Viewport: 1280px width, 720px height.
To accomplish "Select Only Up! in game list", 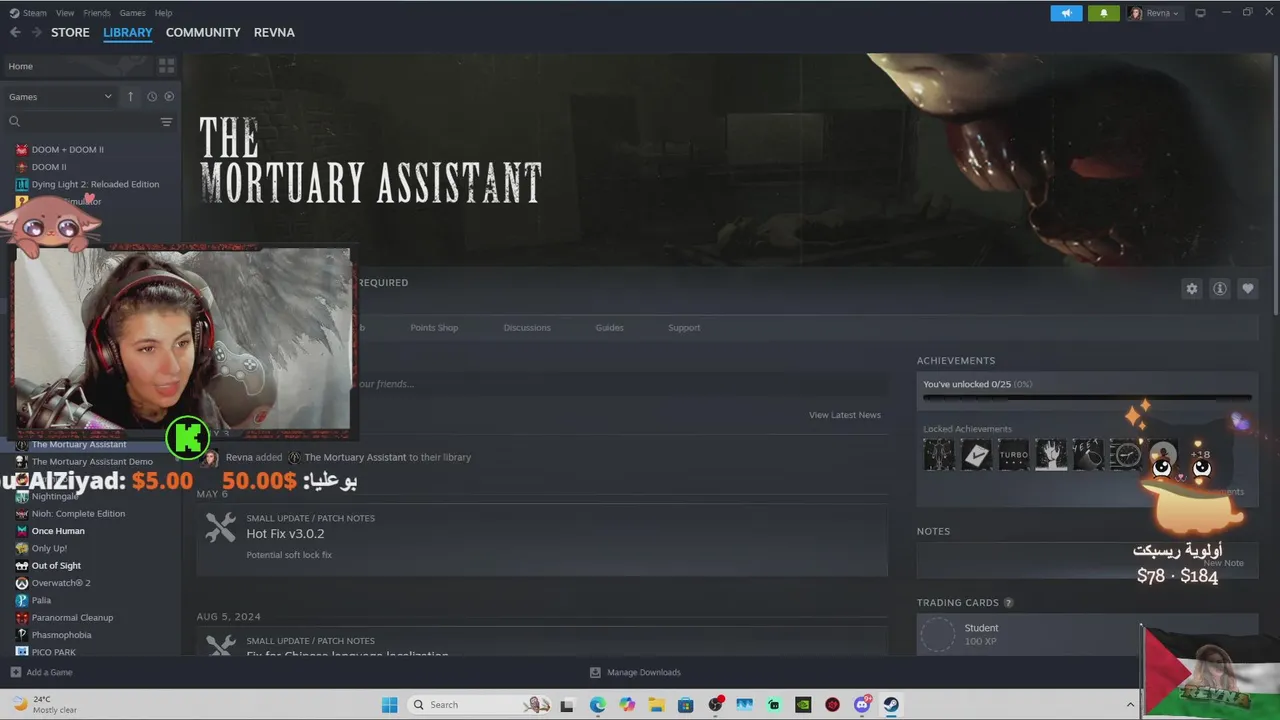I will tap(49, 548).
